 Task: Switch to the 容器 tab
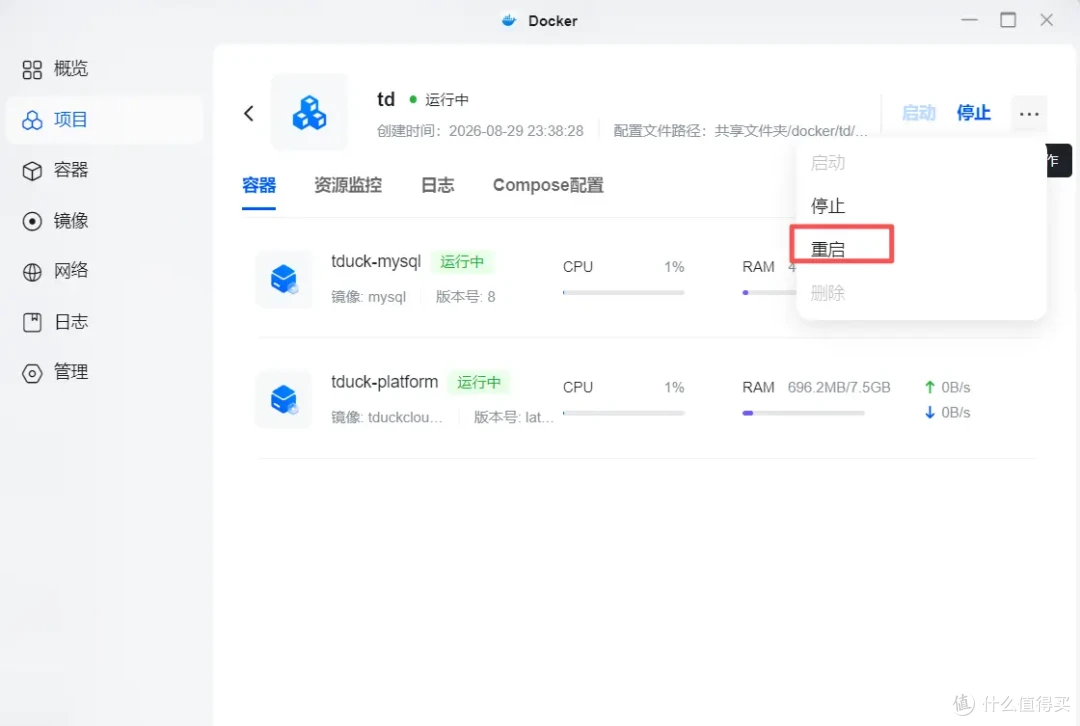tap(259, 185)
